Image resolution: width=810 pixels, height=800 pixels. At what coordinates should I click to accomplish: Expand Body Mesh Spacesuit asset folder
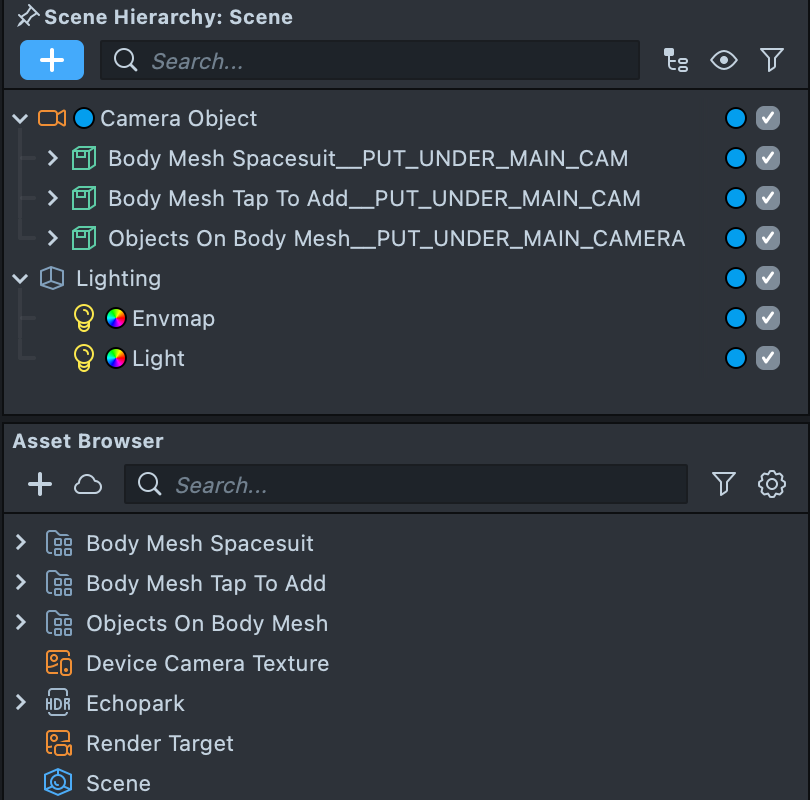(x=20, y=543)
